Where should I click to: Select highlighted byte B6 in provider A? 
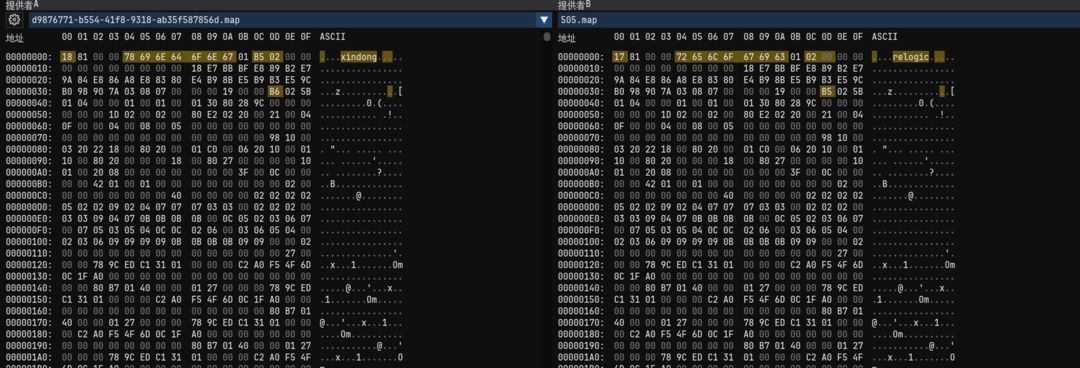(x=275, y=91)
